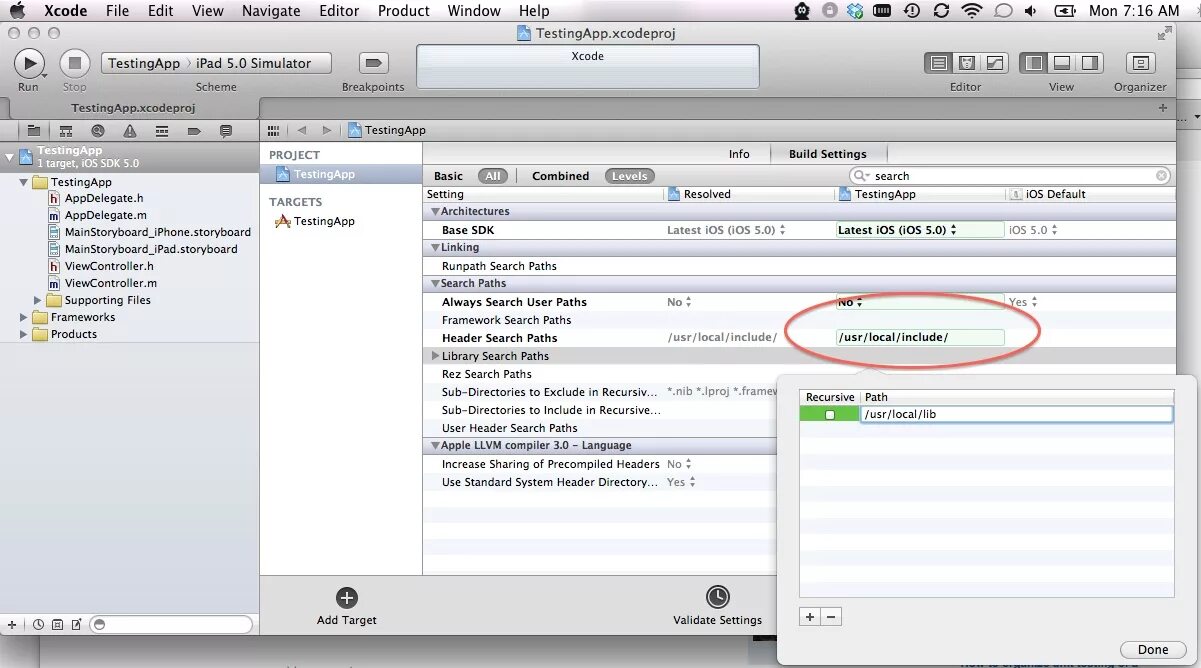Toggle the Utilities pane view icon
Screen dimensions: 1201x668
(x=1090, y=63)
